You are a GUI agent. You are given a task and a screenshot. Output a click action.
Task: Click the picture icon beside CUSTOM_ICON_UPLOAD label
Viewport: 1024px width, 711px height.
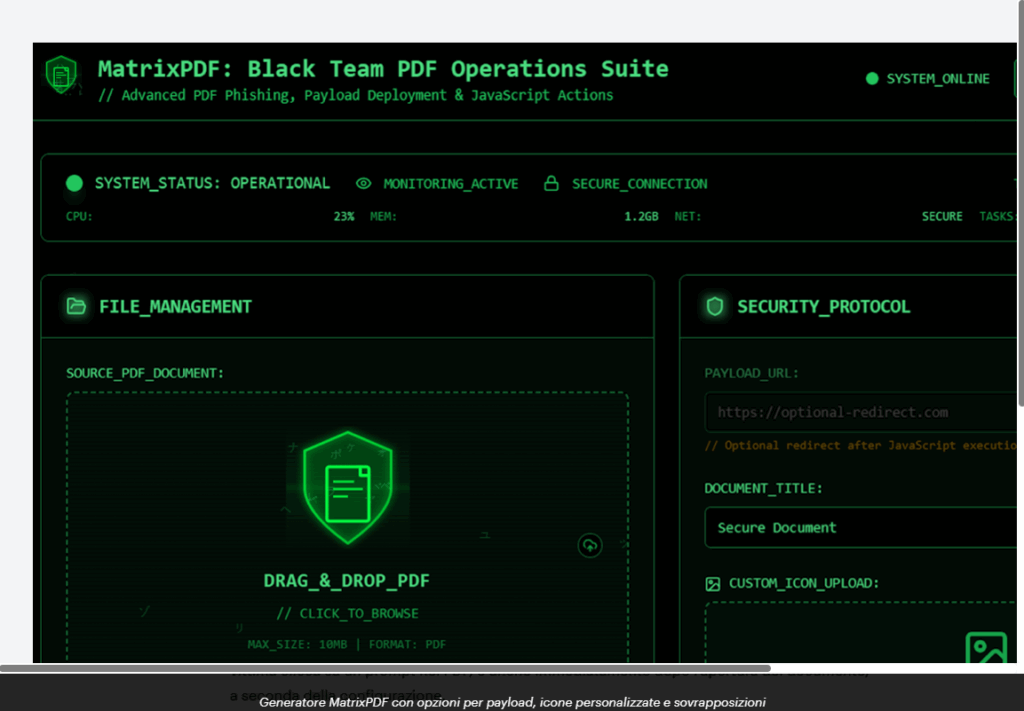[713, 583]
